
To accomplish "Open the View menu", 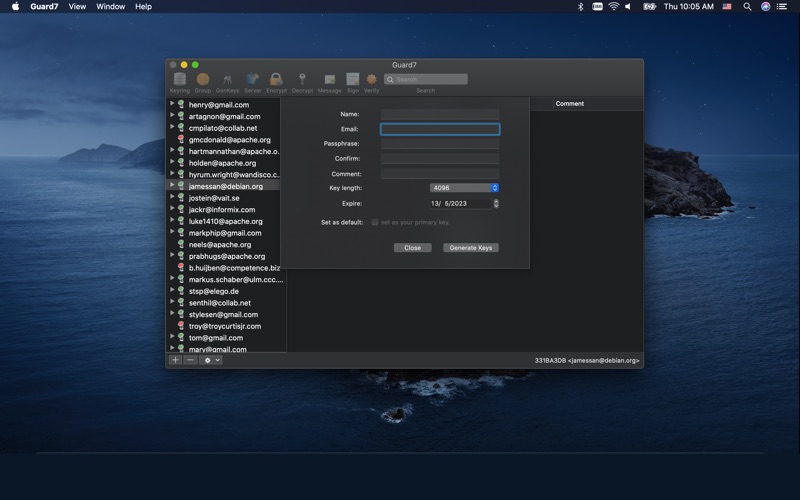I will coord(77,7).
